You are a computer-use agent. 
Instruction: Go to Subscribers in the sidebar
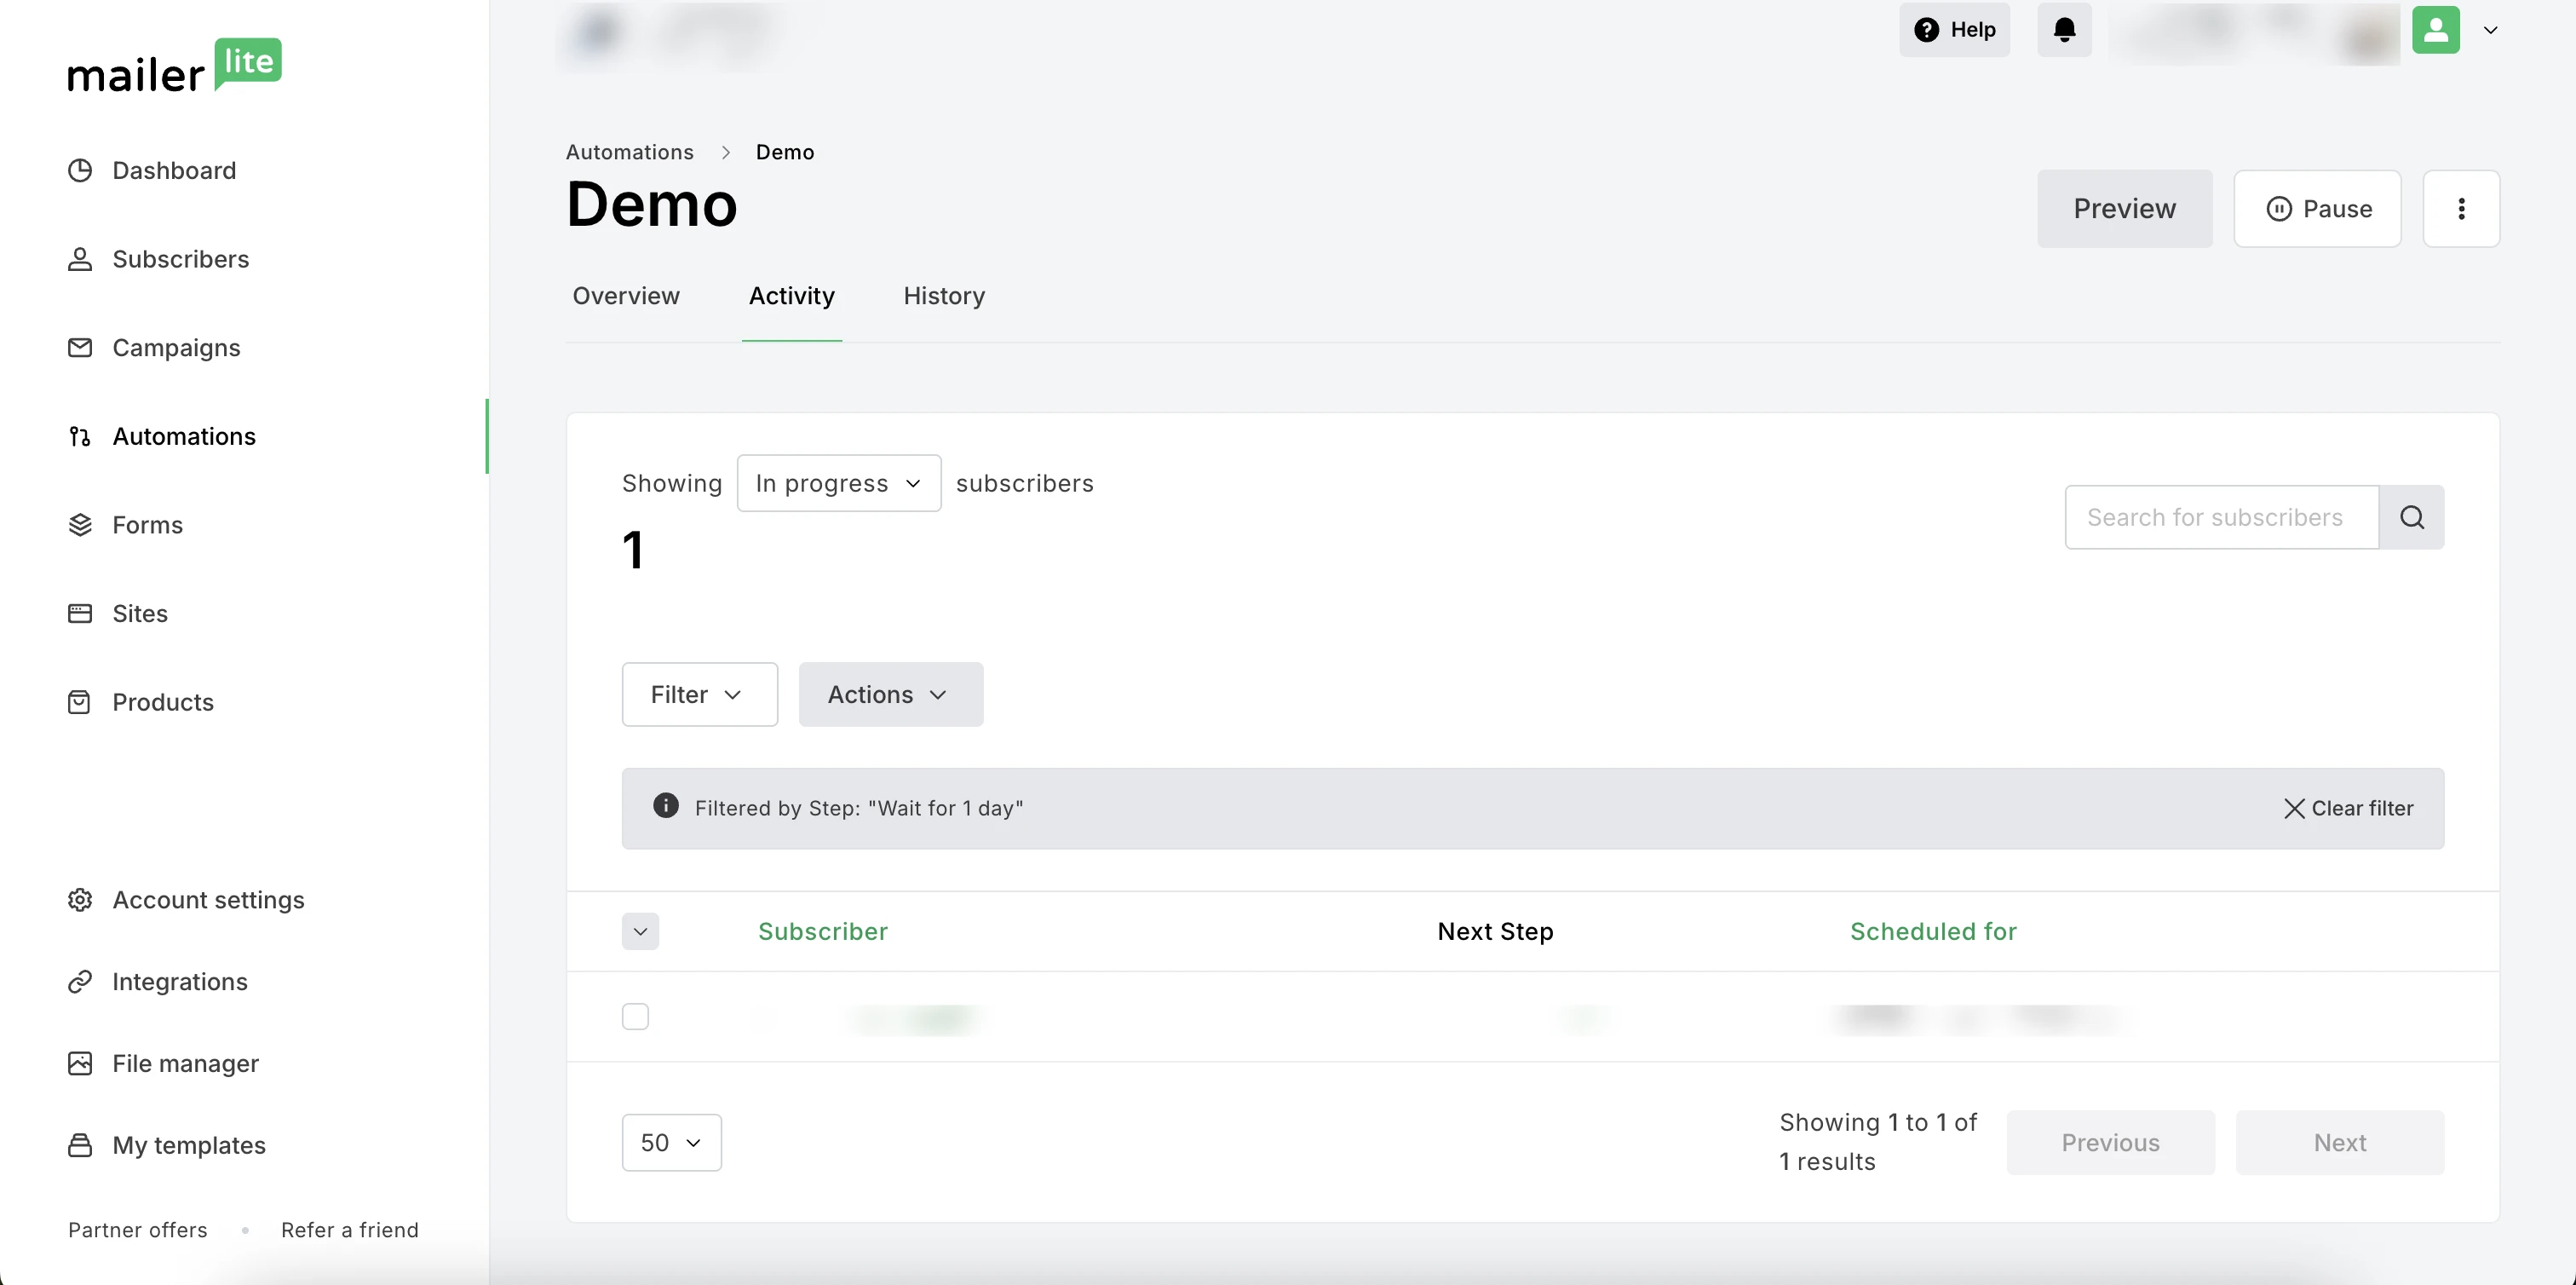click(x=180, y=260)
